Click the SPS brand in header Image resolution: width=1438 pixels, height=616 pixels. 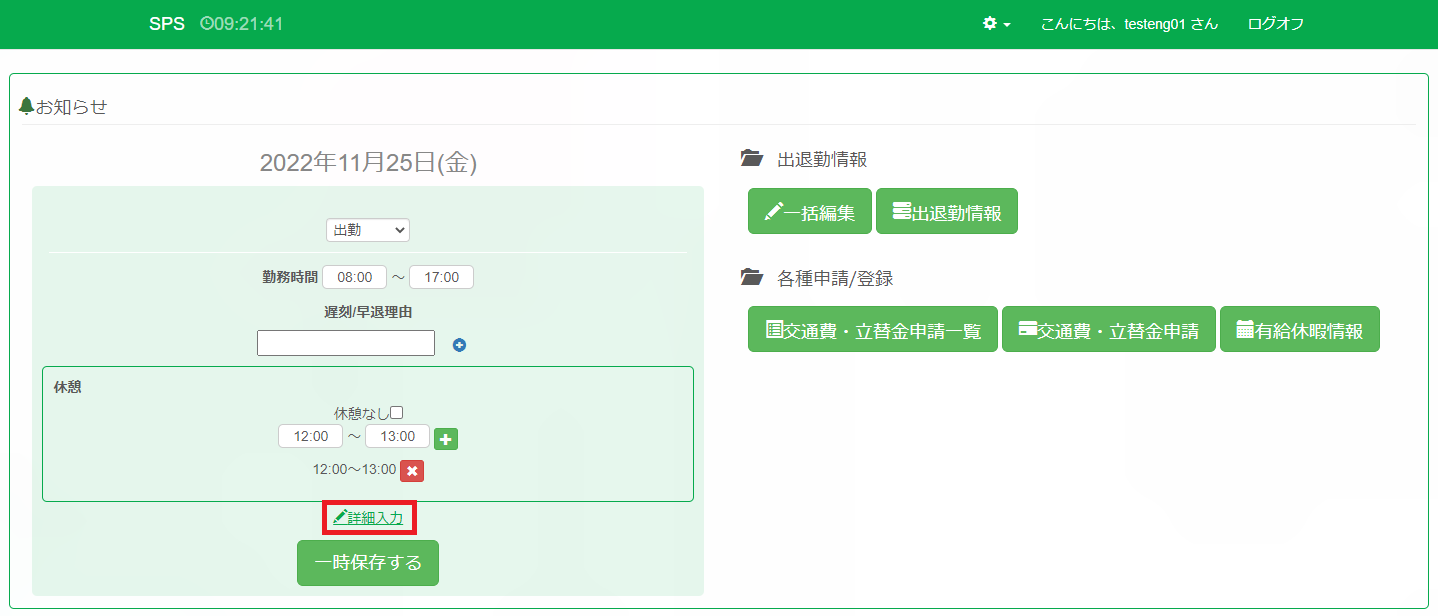tap(167, 24)
